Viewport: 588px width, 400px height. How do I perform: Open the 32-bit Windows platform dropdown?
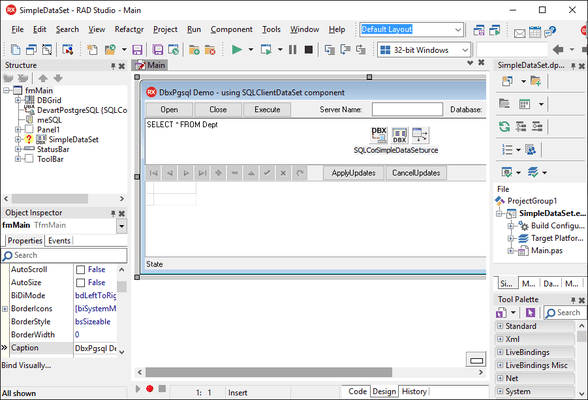point(465,50)
